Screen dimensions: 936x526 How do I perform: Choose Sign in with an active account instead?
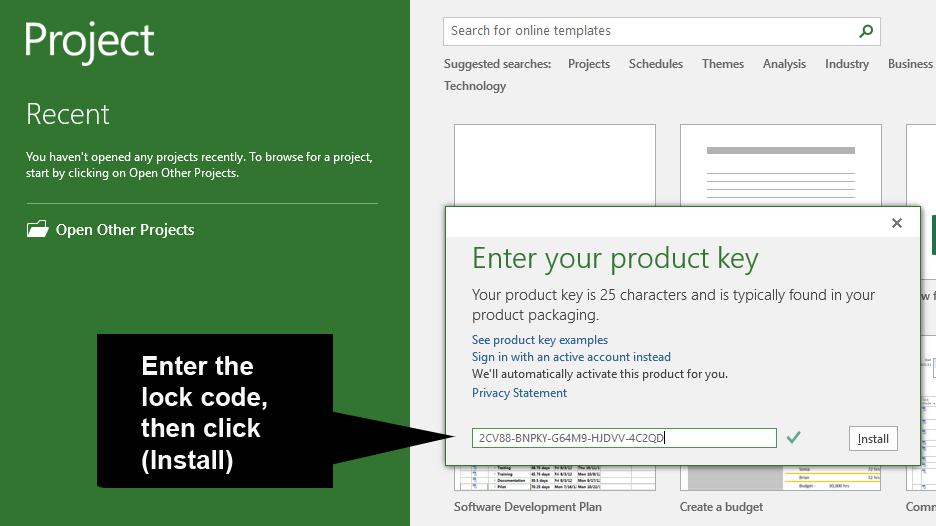(x=571, y=357)
